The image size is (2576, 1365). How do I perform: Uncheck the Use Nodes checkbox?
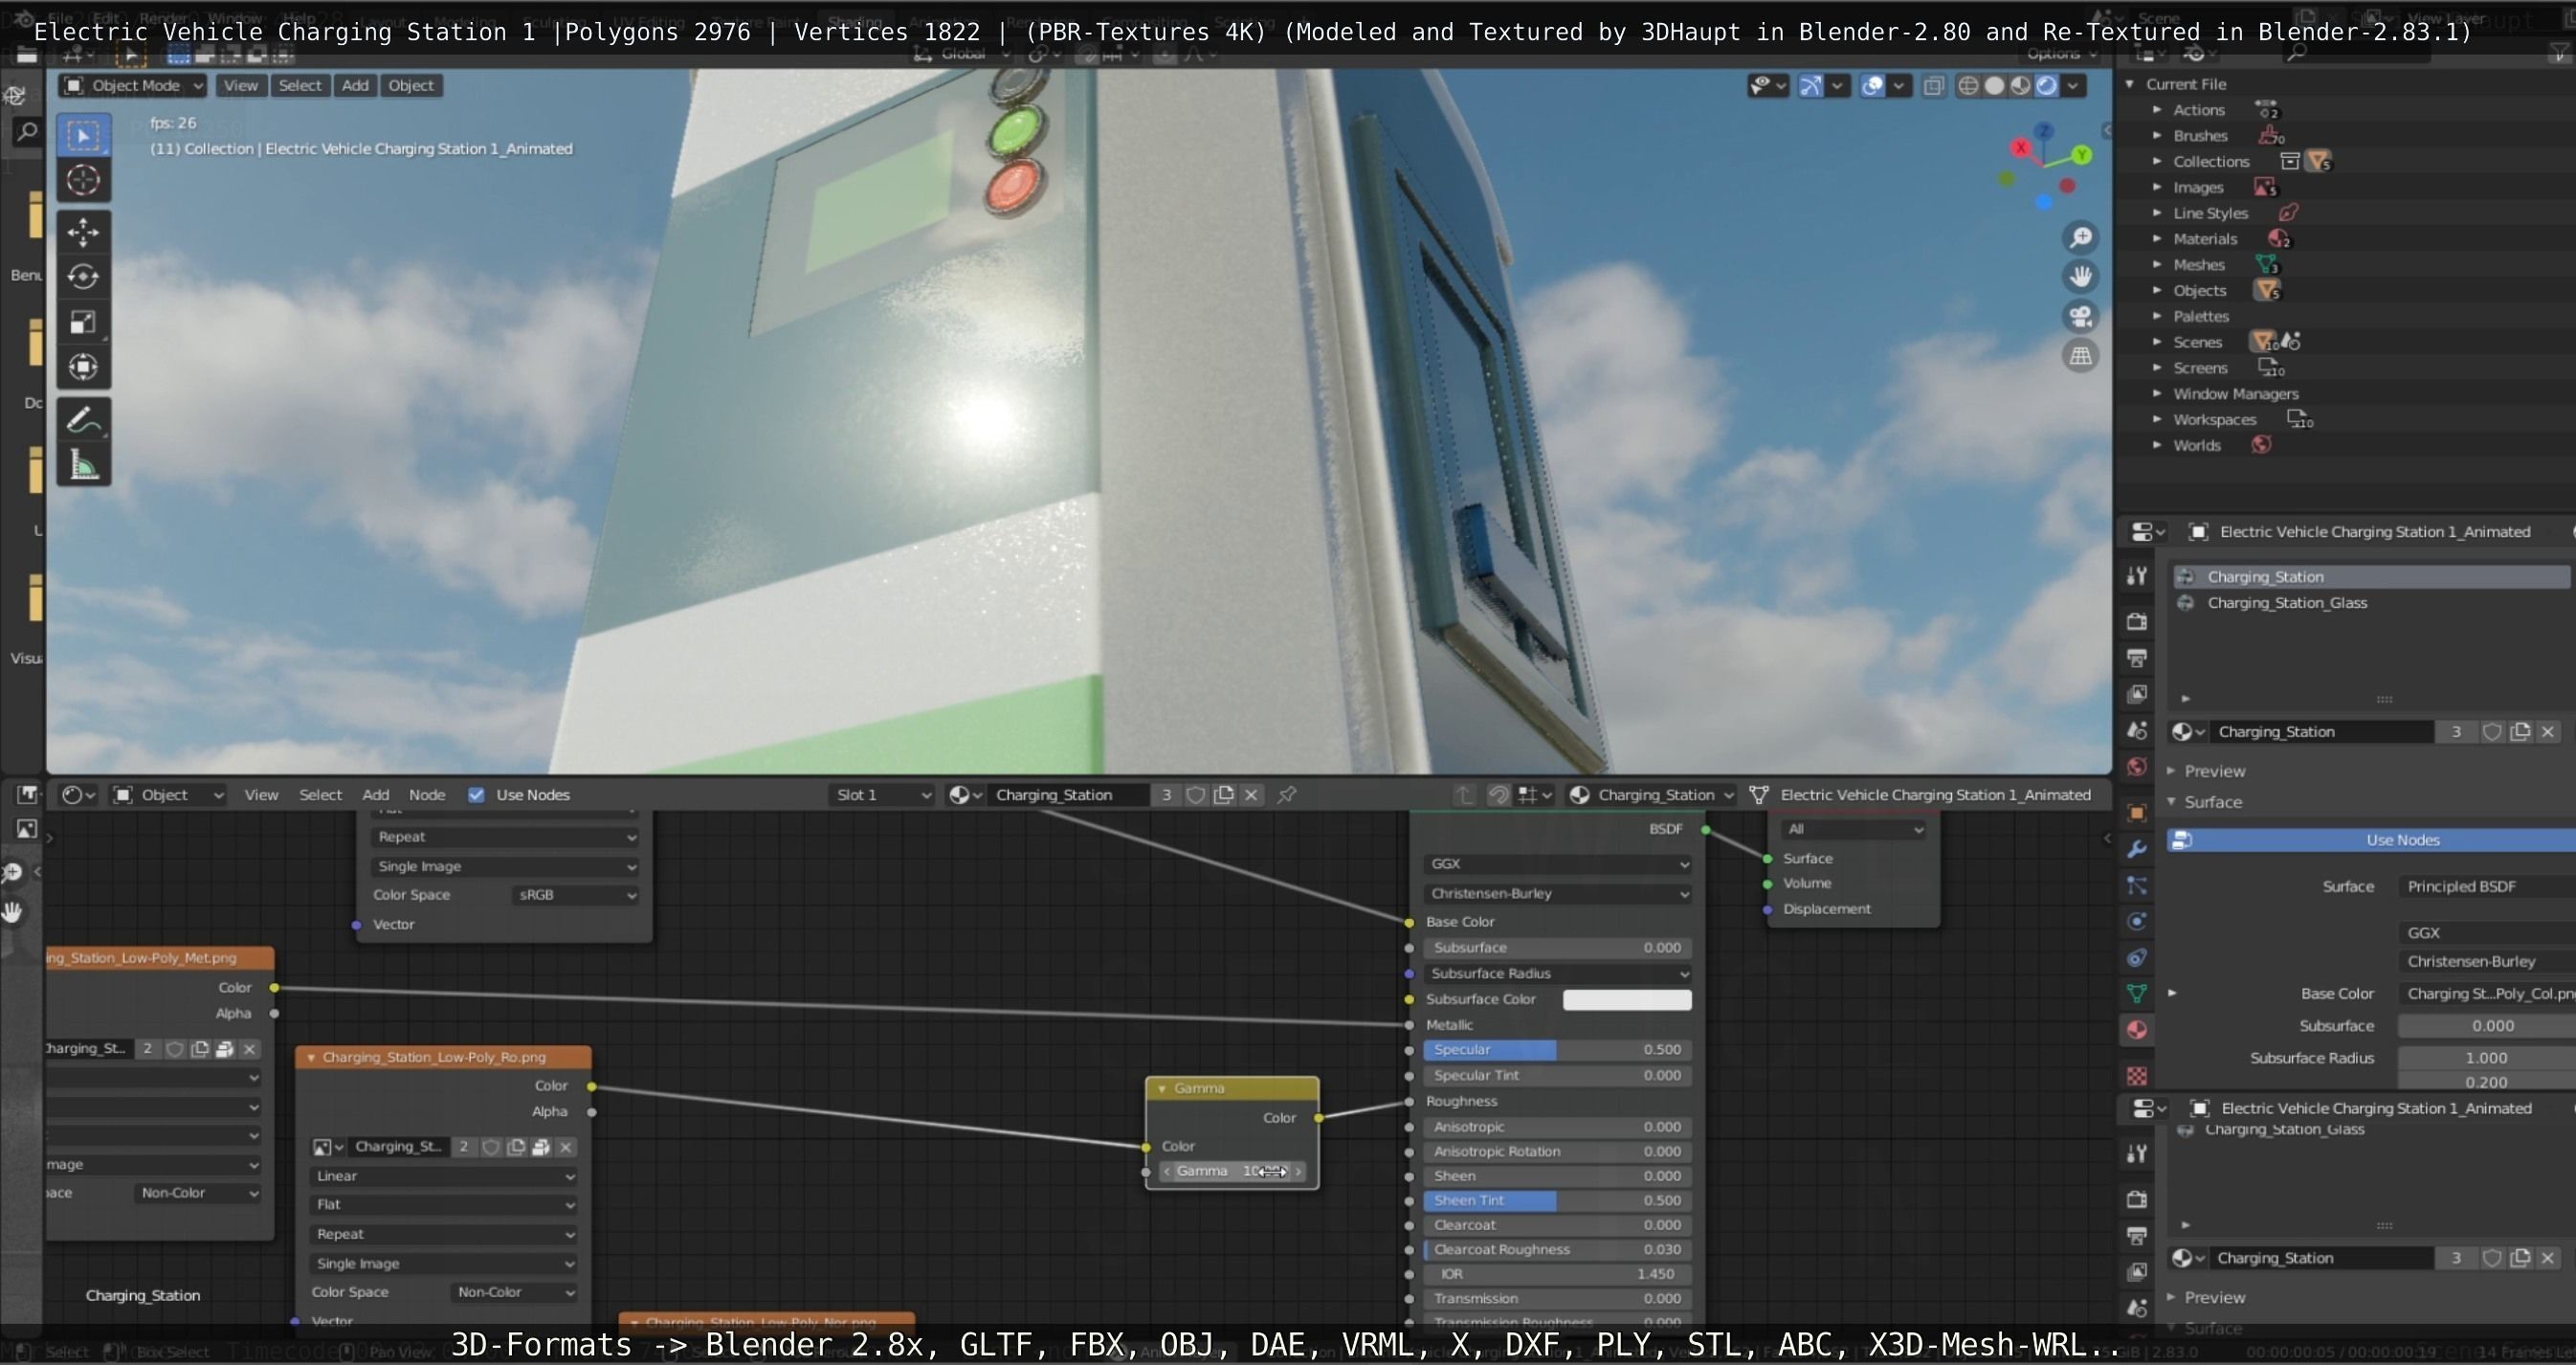(x=477, y=795)
